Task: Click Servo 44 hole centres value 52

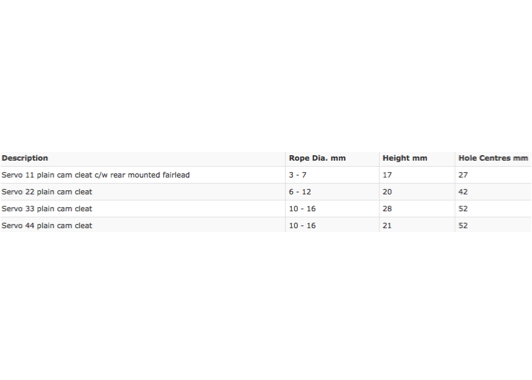Action: coord(463,226)
